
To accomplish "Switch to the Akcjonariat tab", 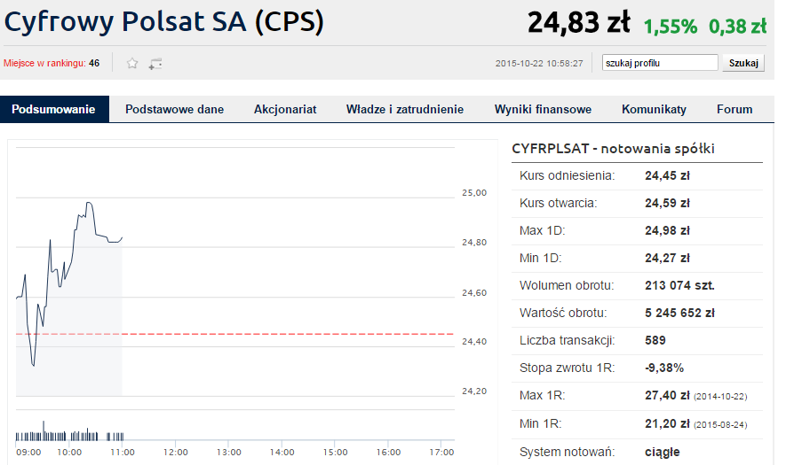I will tap(285, 109).
